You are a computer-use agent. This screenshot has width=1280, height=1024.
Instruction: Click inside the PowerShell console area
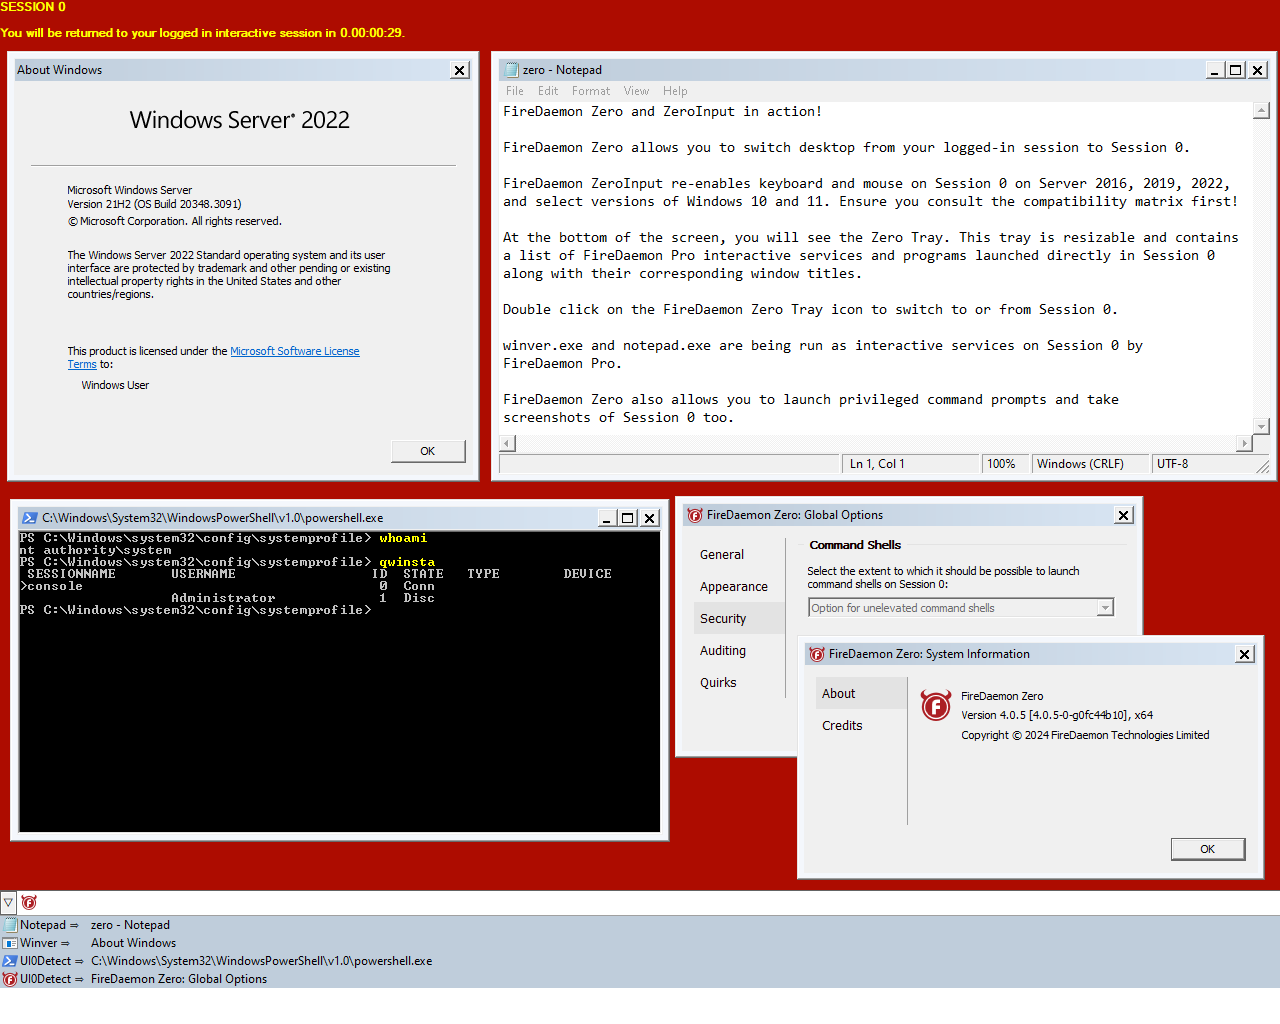[339, 681]
